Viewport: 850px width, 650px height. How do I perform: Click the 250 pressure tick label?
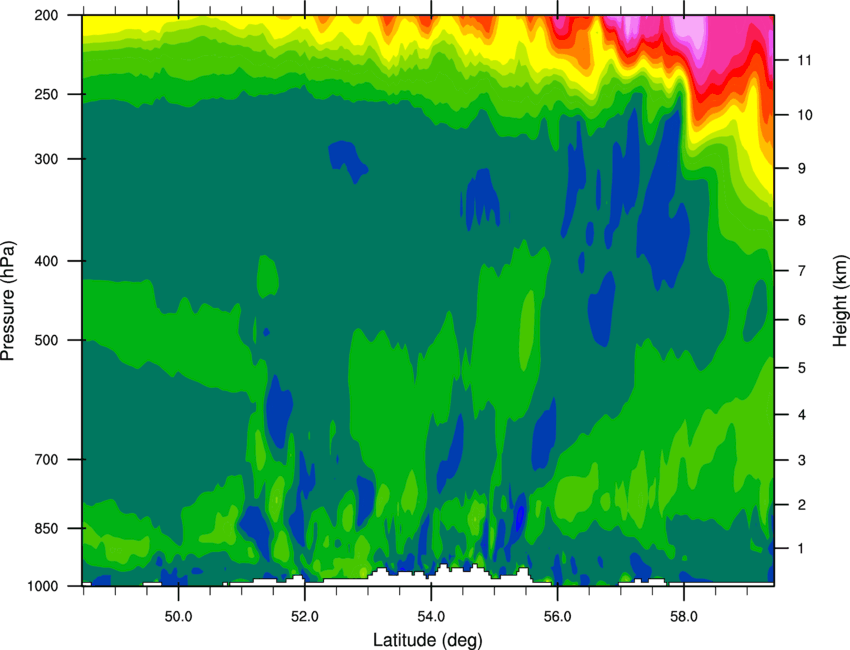47,94
